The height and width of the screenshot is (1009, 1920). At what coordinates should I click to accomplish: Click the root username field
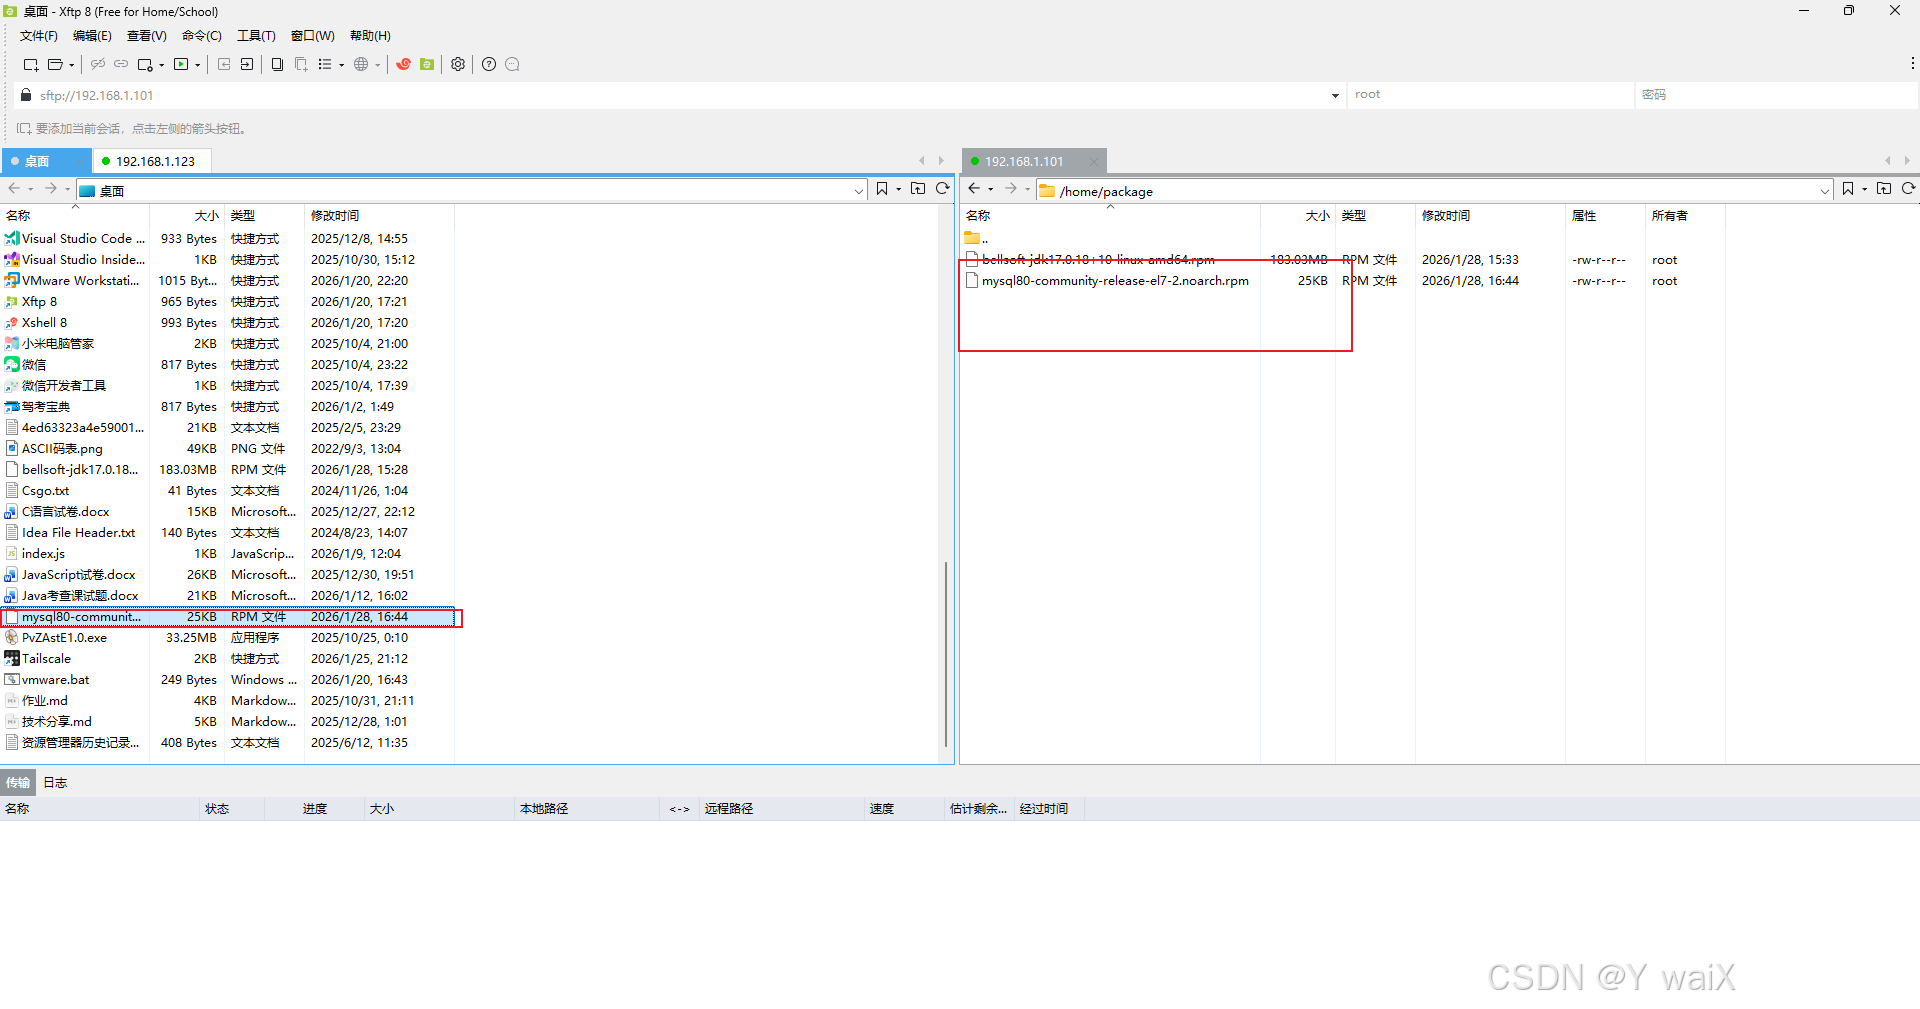tap(1490, 95)
